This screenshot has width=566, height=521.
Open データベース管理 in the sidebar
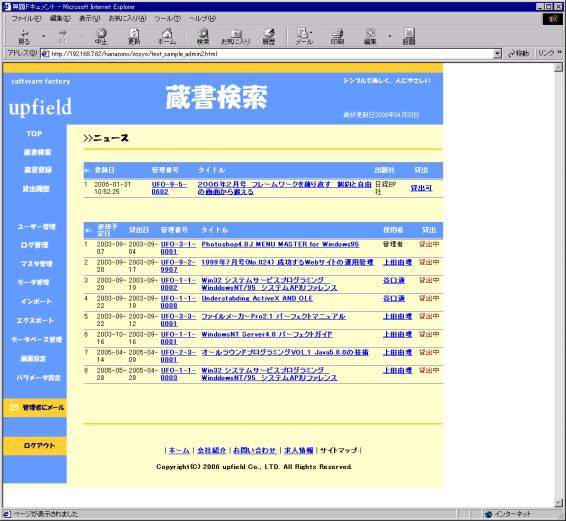(x=36, y=339)
